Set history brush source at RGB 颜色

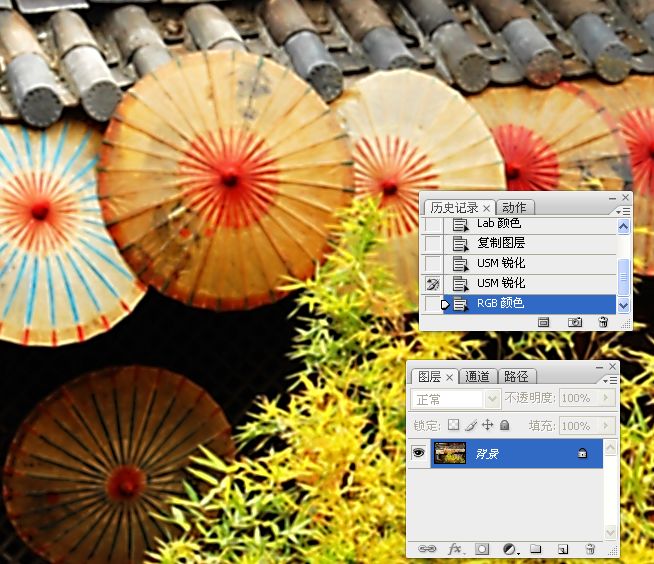(x=433, y=304)
